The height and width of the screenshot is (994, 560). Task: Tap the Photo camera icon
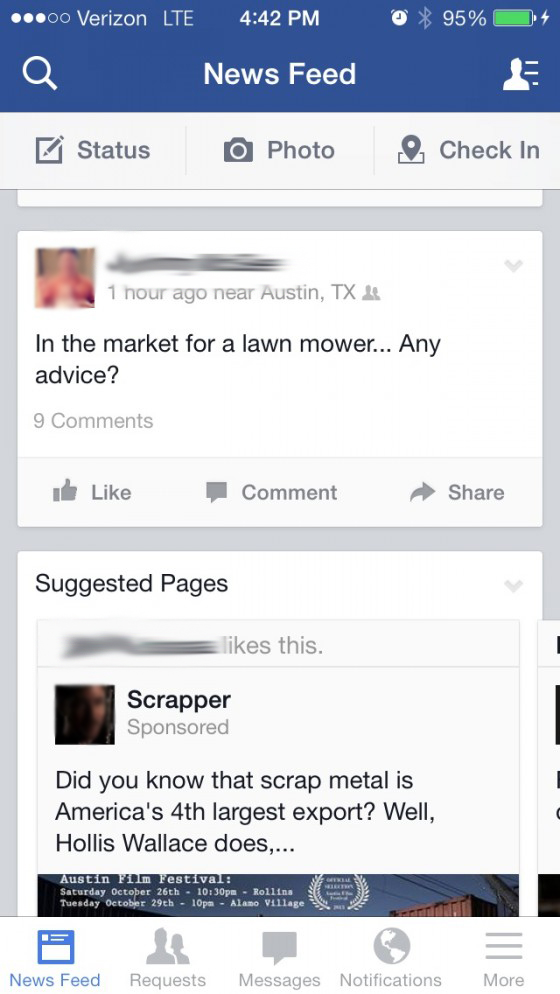[x=238, y=151]
